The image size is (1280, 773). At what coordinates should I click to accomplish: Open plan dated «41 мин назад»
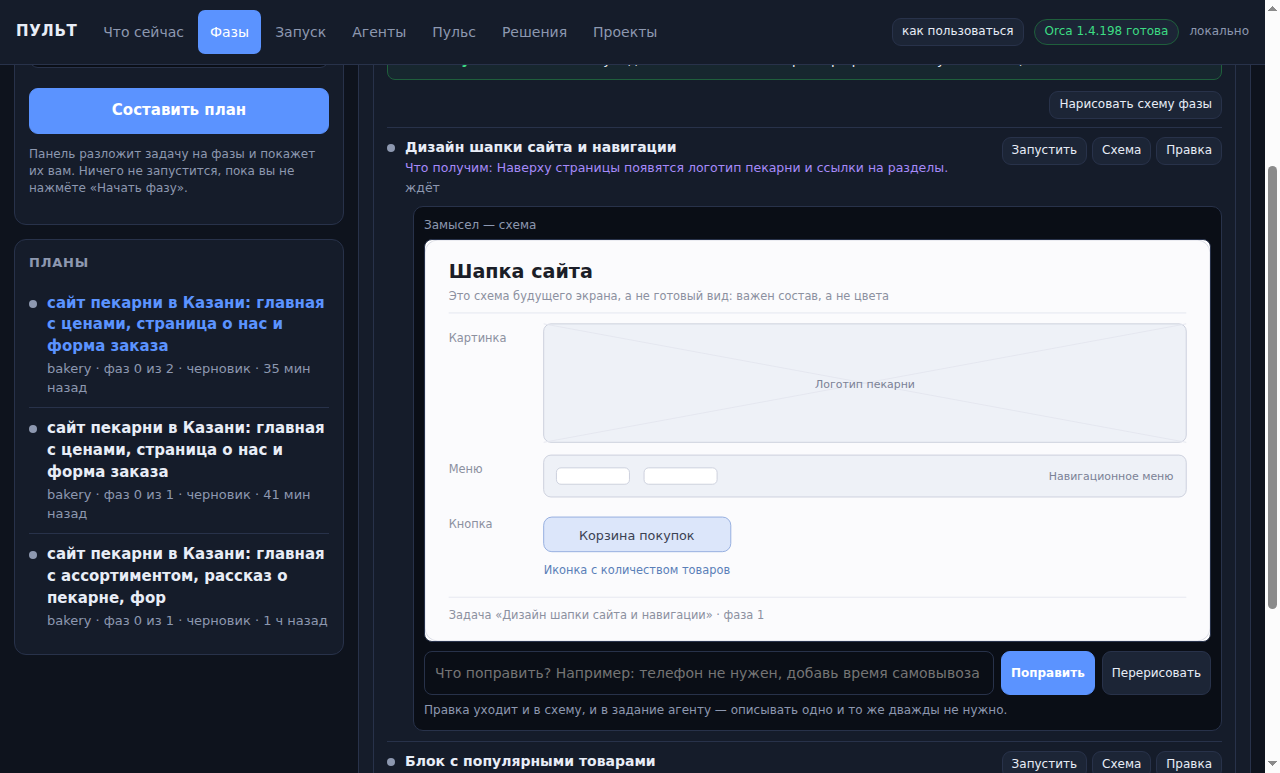pos(179,470)
